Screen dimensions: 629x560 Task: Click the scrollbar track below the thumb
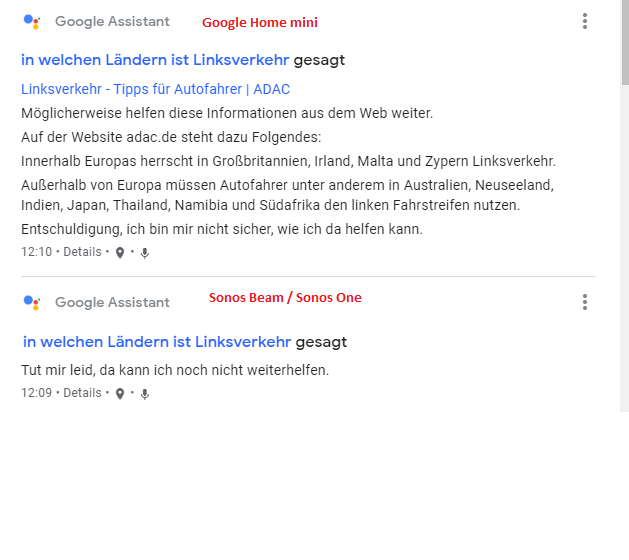(625, 249)
